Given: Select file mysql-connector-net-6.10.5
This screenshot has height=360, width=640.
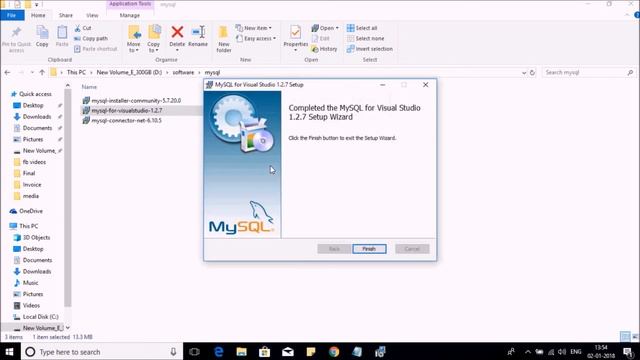Looking at the screenshot, I should pos(122,120).
